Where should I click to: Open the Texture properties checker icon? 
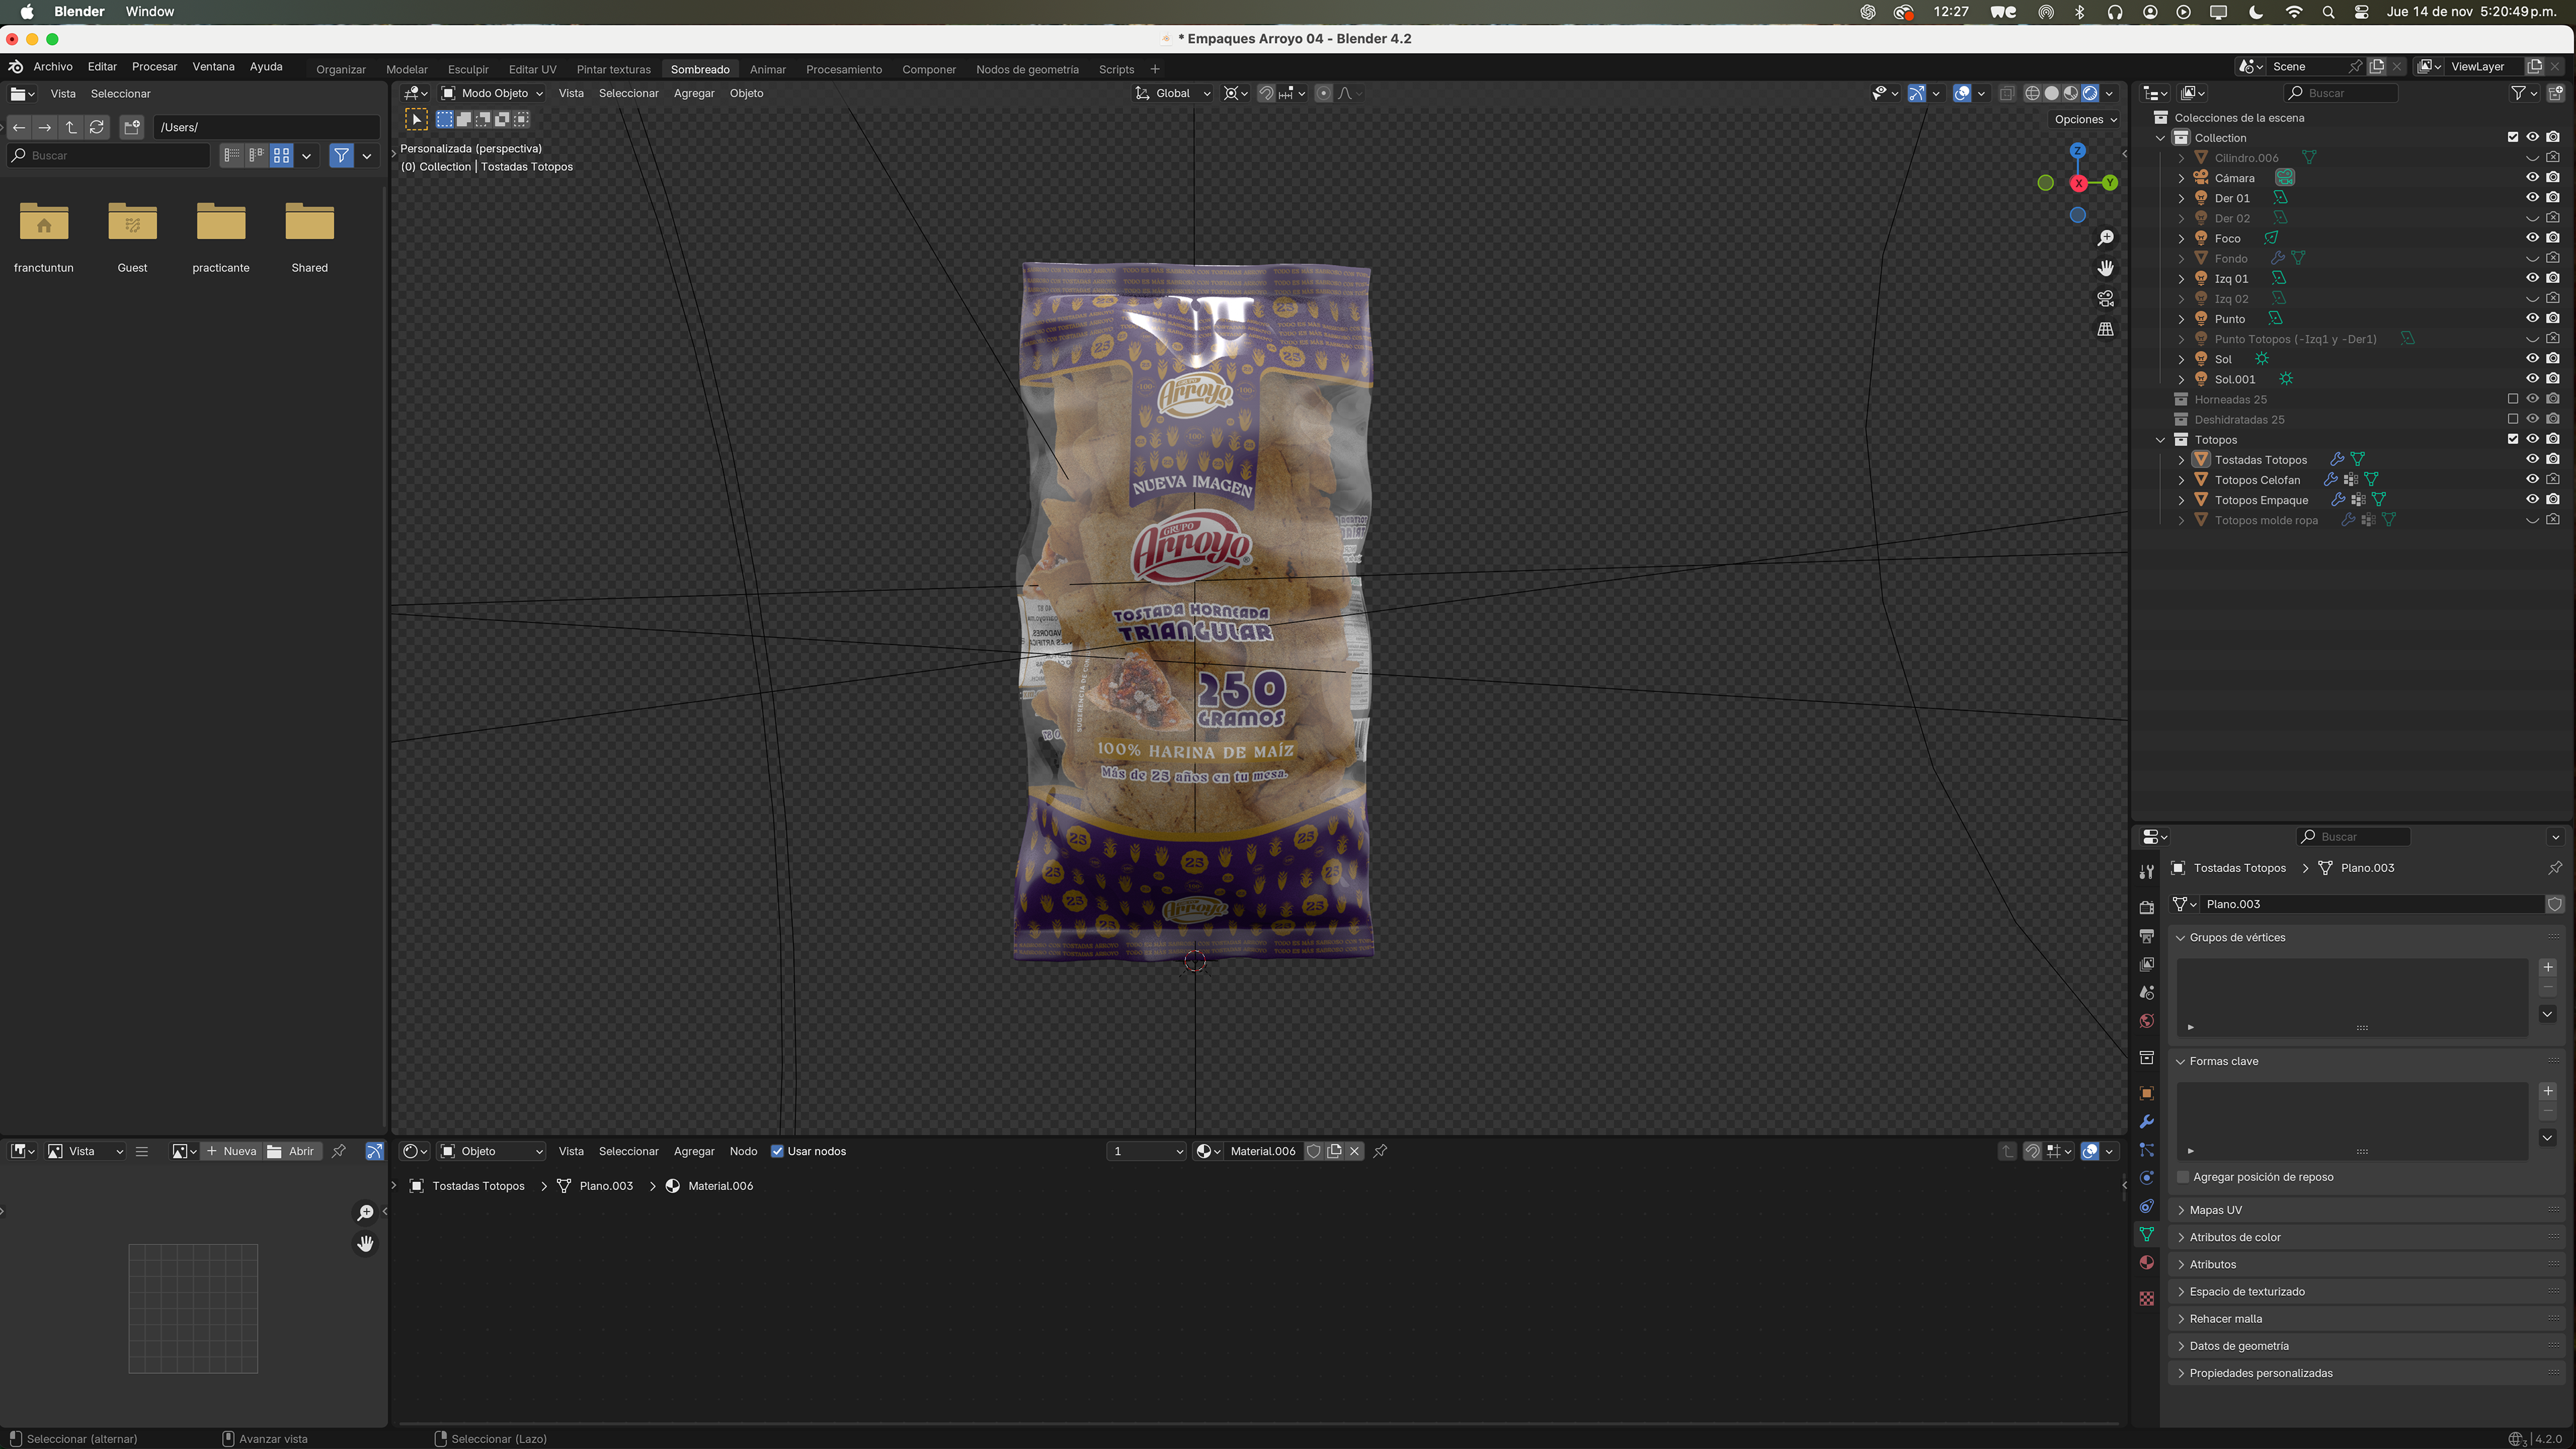pos(2146,1298)
